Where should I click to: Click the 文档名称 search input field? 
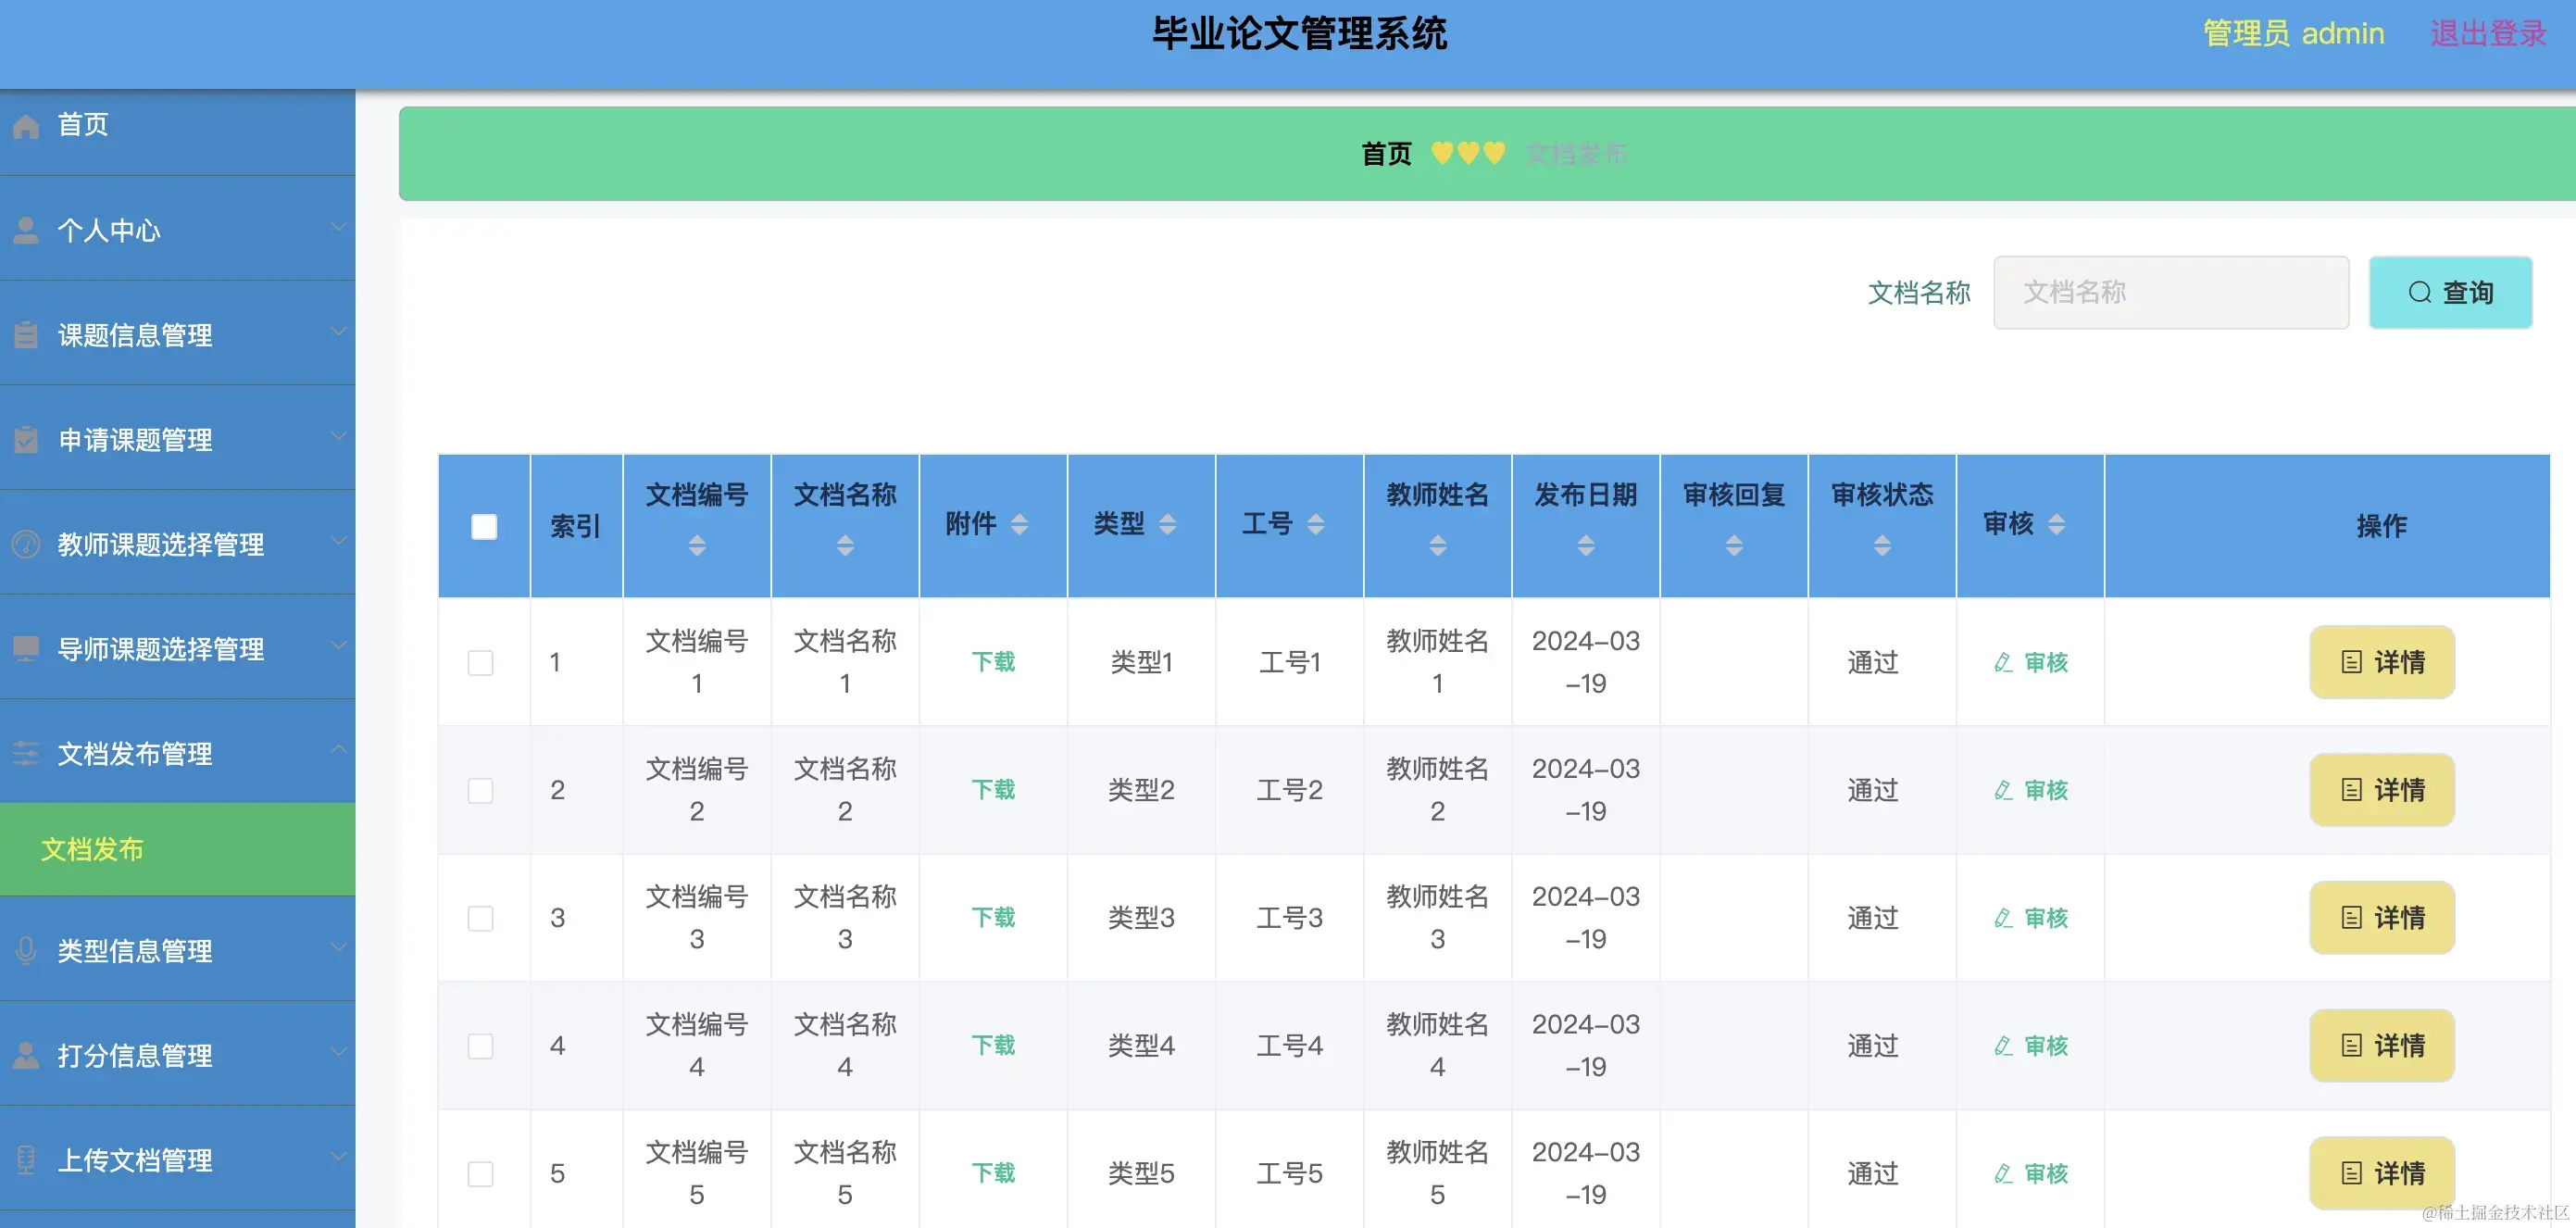coord(2170,292)
